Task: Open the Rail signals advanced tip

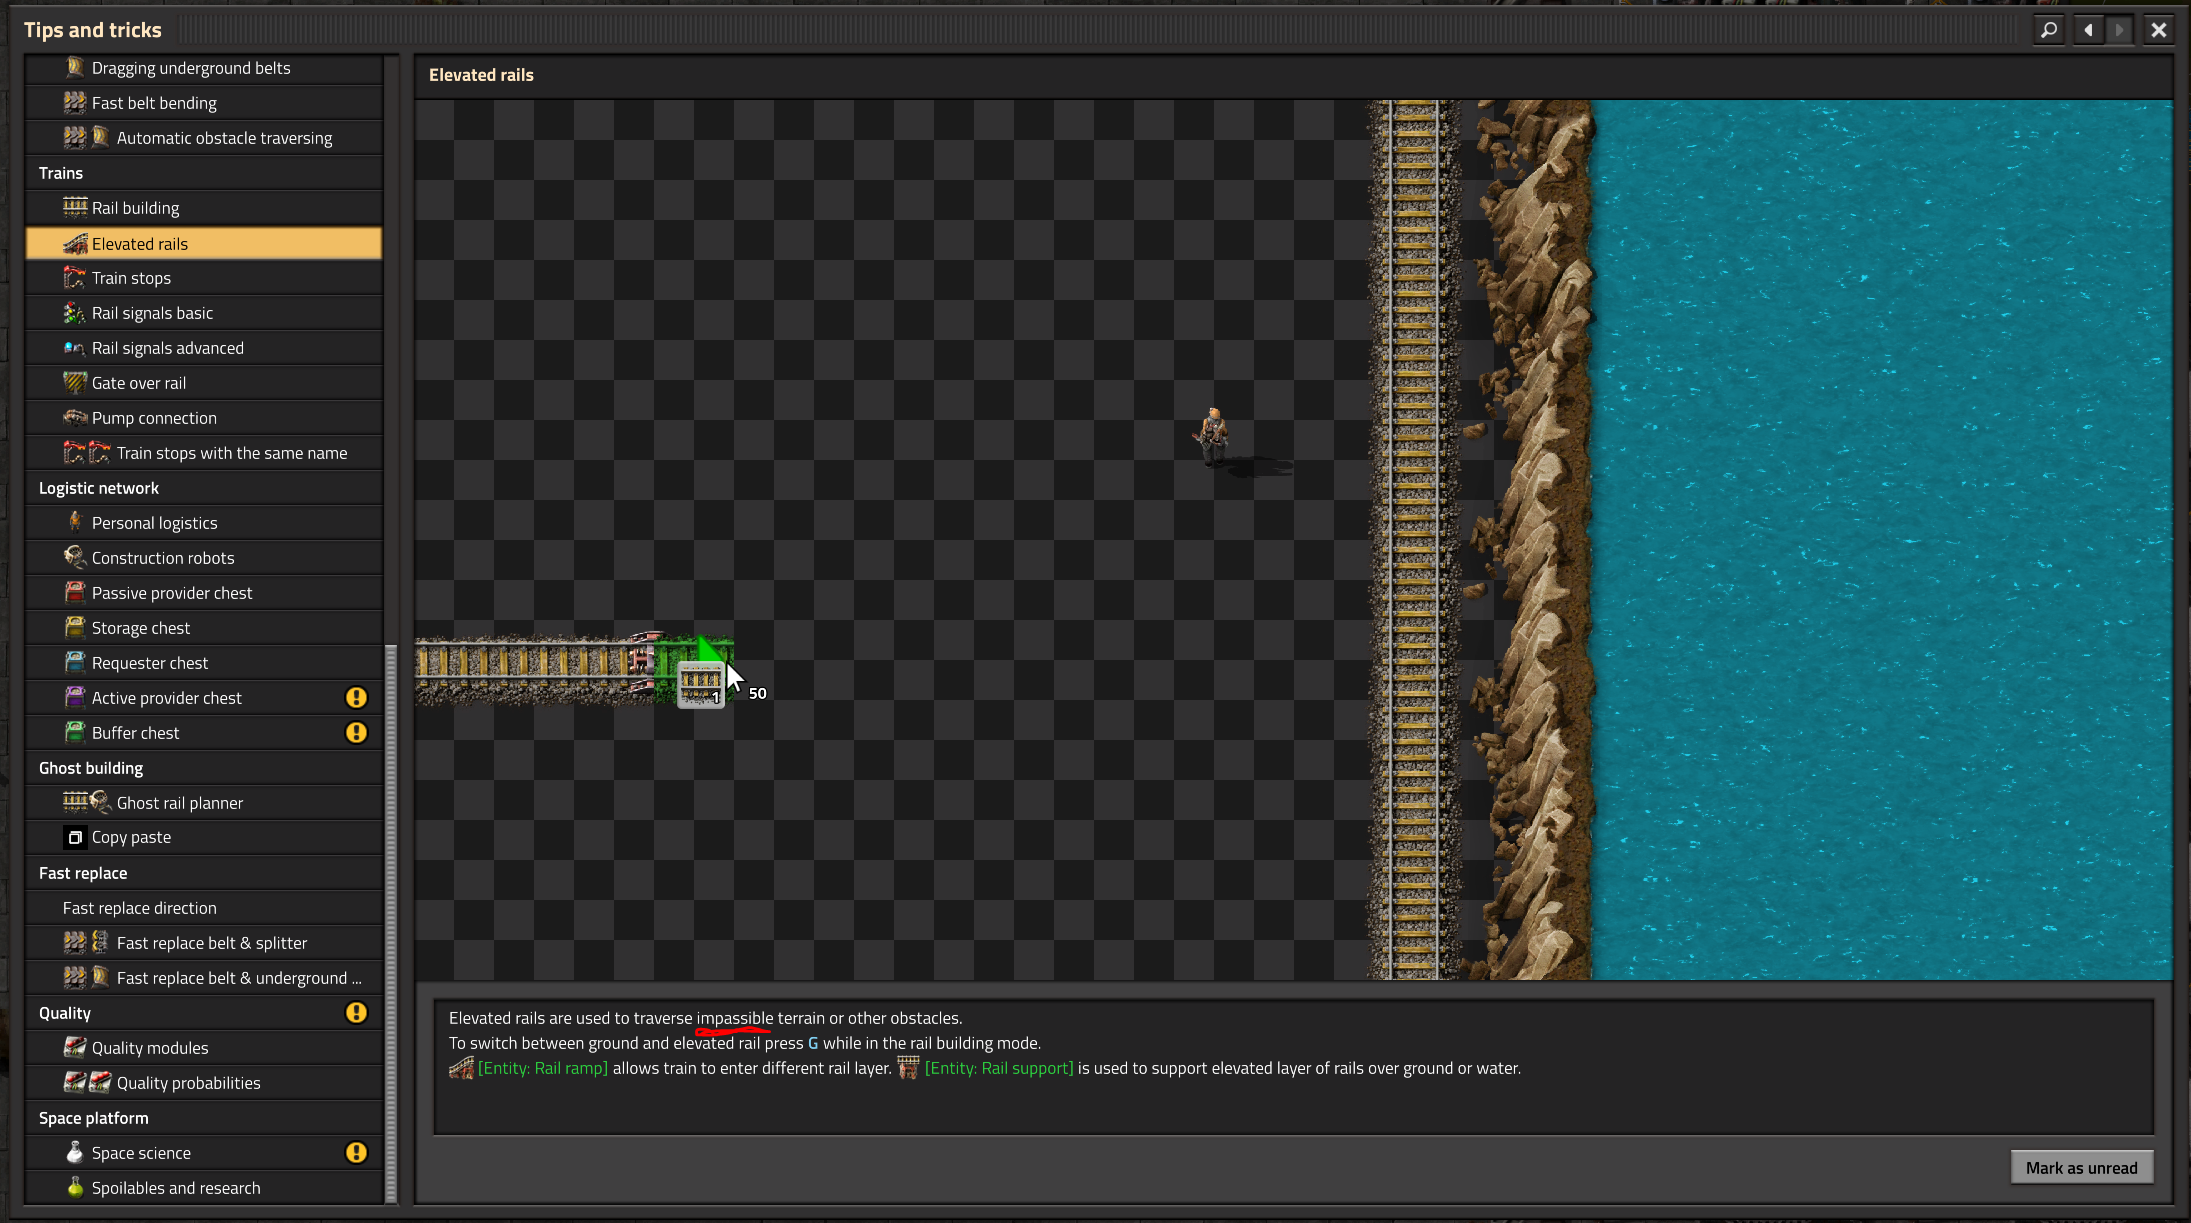Action: tap(167, 348)
